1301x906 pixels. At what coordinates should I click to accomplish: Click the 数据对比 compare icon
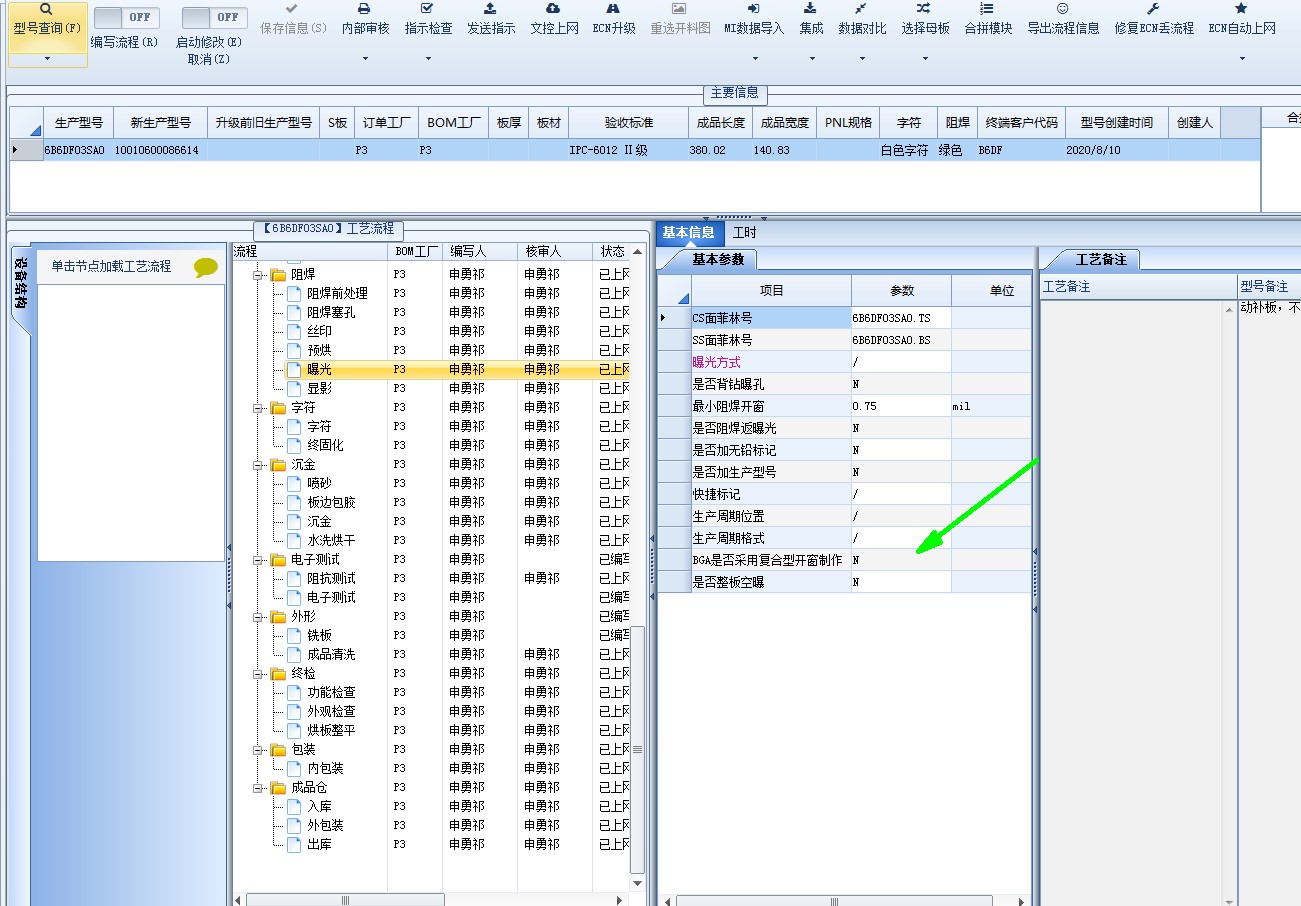pos(862,9)
